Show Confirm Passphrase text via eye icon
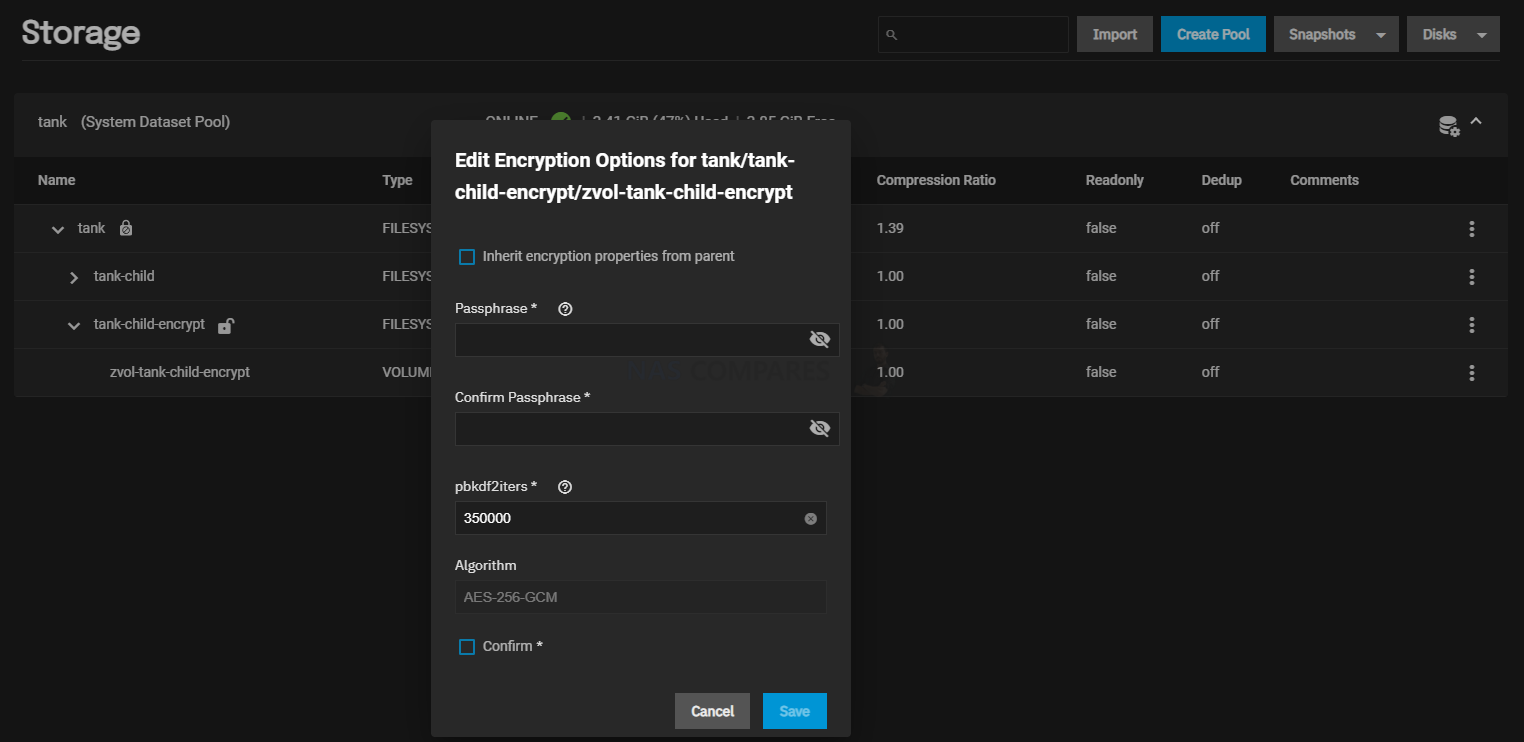 (820, 428)
